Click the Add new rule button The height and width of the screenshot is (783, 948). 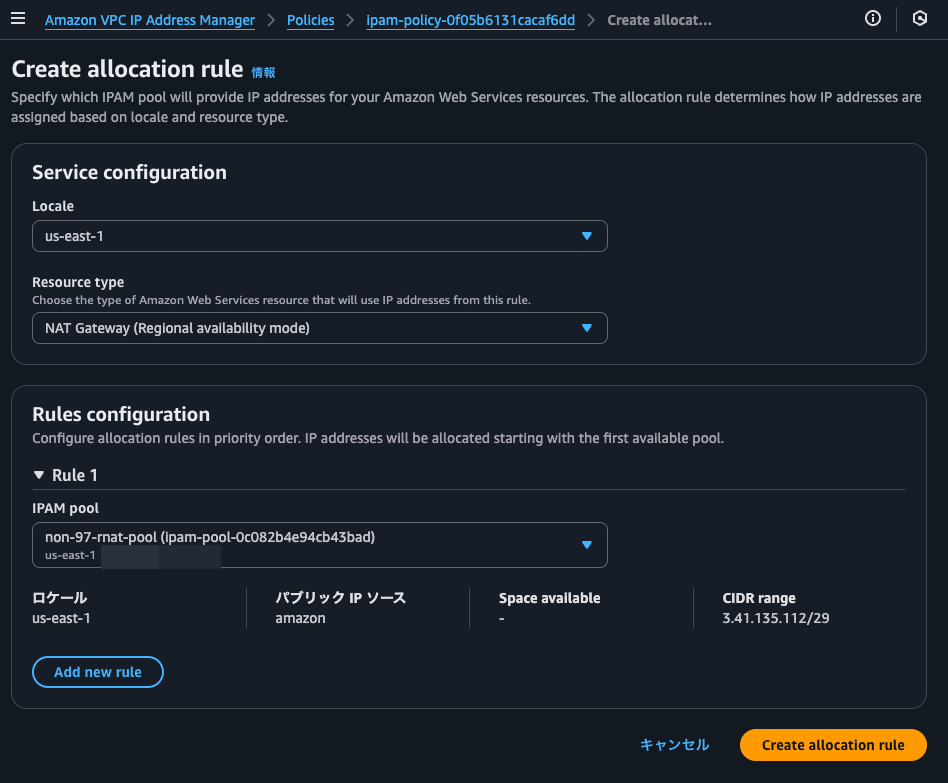pos(98,672)
